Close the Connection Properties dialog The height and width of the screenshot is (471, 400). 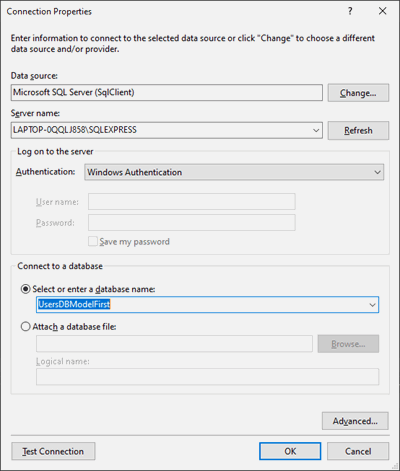383,11
